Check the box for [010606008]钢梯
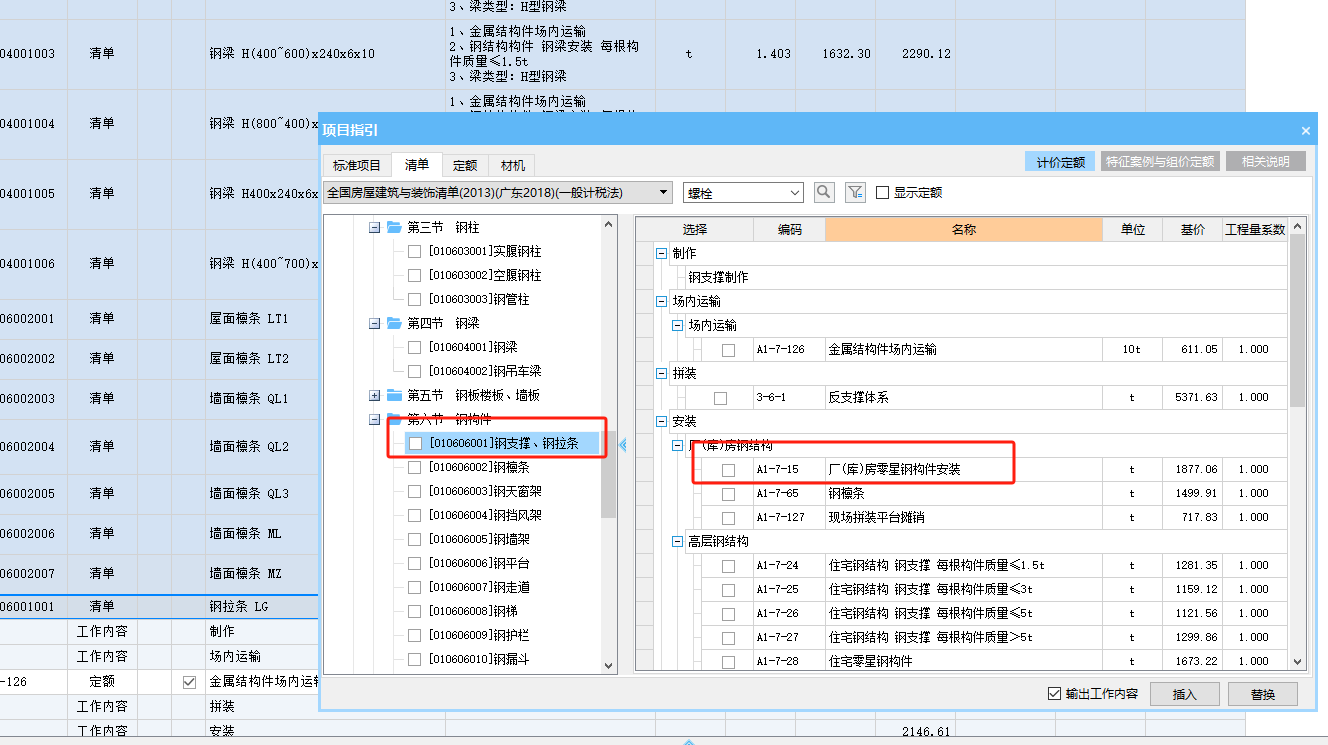This screenshot has width=1328, height=745. tap(414, 611)
